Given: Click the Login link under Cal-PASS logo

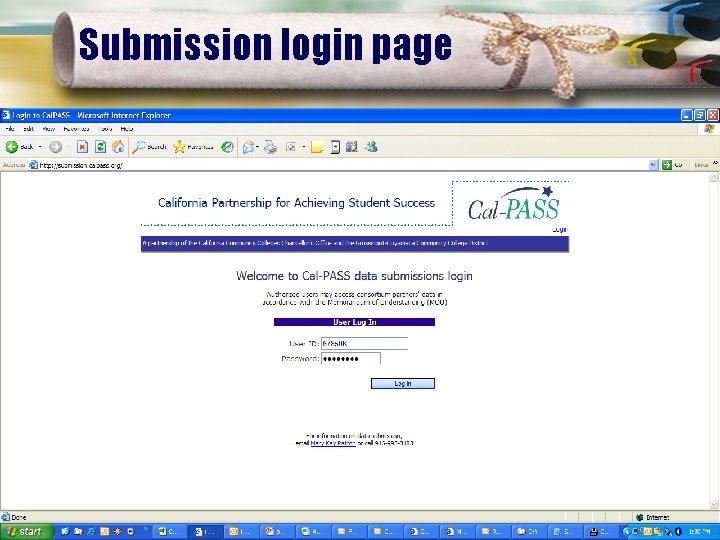Looking at the screenshot, I should (560, 230).
